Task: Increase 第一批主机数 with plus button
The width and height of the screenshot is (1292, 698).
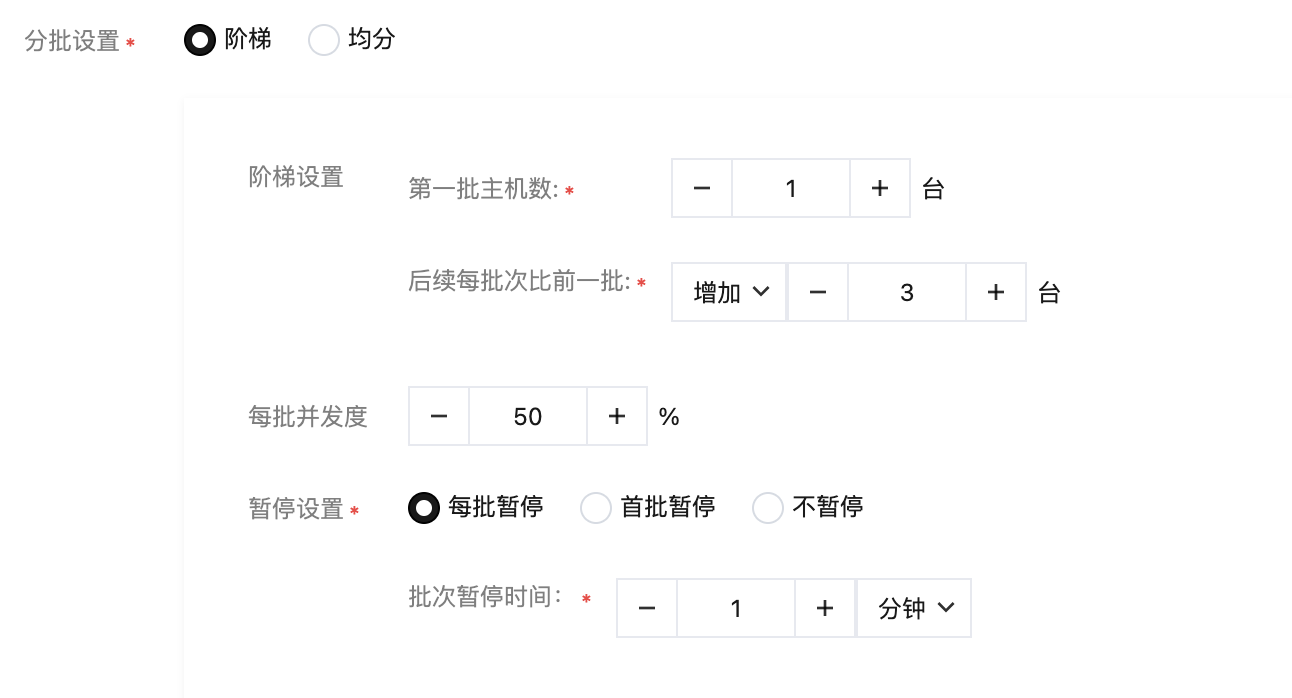Action: 880,188
